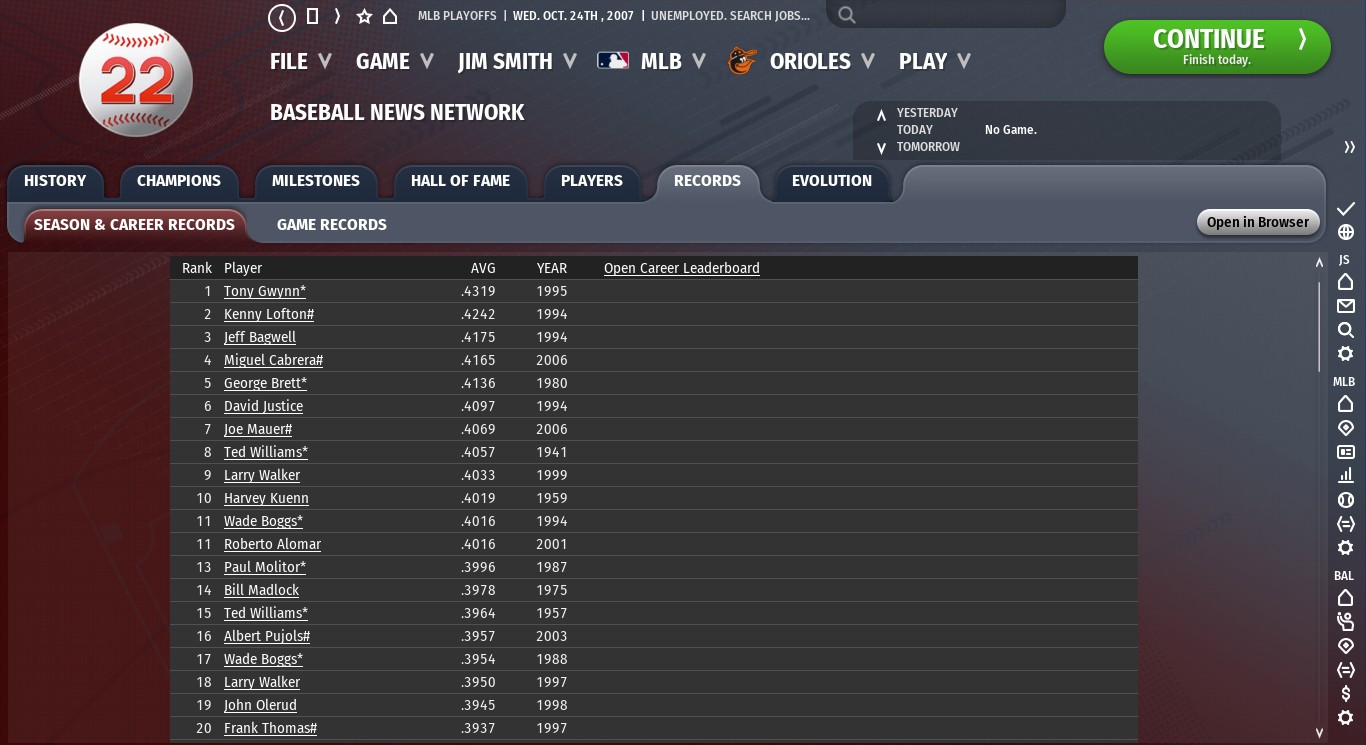
Task: Click the records list vertical scrollbar thumb
Action: pos(1319,325)
